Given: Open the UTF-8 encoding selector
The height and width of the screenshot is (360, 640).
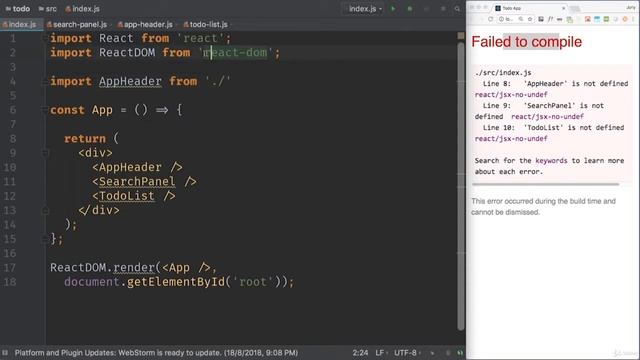Looking at the screenshot, I should (407, 353).
